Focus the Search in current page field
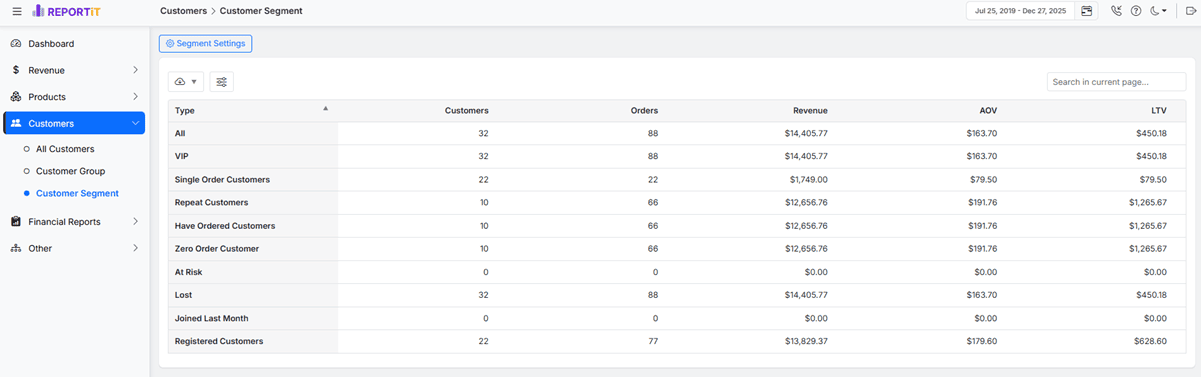The height and width of the screenshot is (377, 1201). tap(1116, 82)
